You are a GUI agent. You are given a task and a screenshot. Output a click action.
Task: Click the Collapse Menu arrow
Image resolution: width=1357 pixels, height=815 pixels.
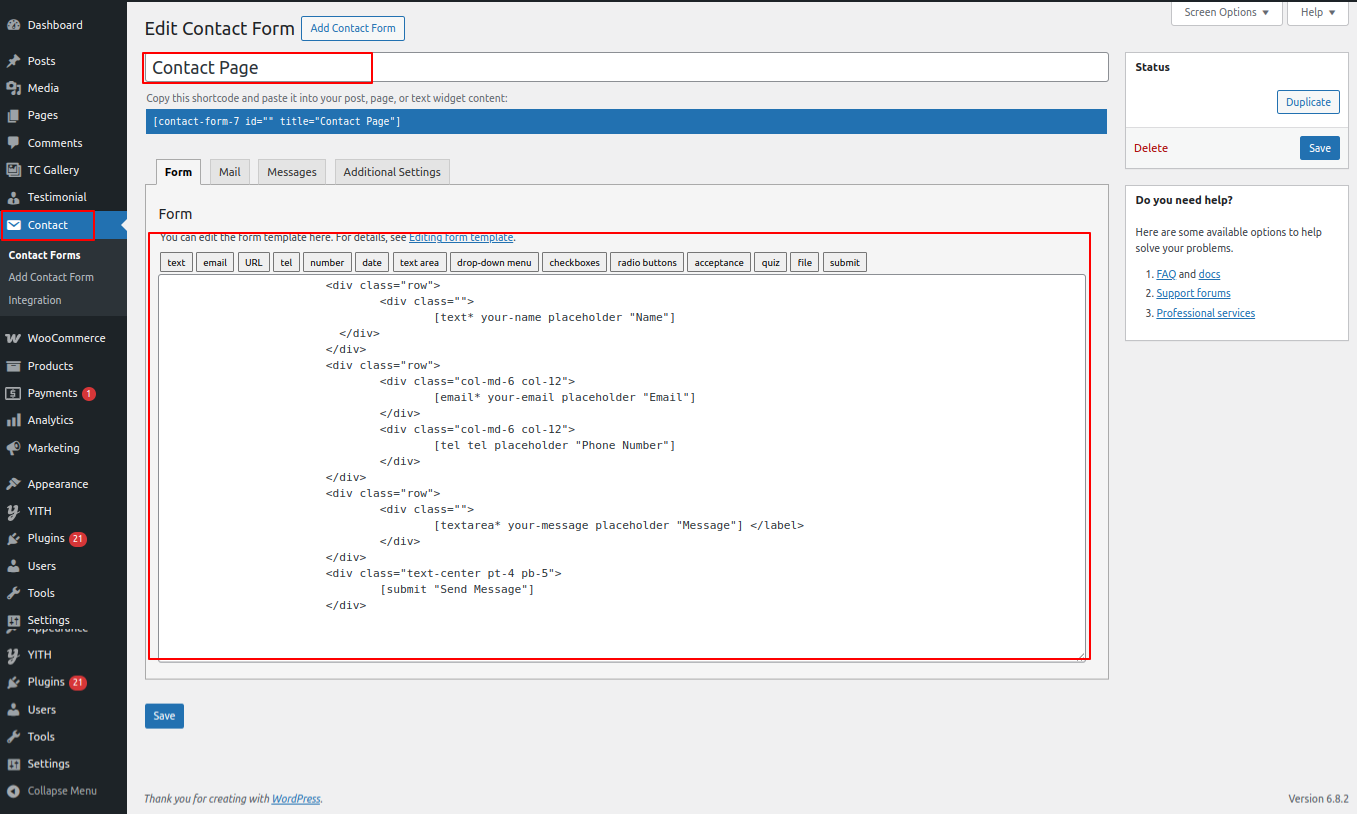point(14,790)
